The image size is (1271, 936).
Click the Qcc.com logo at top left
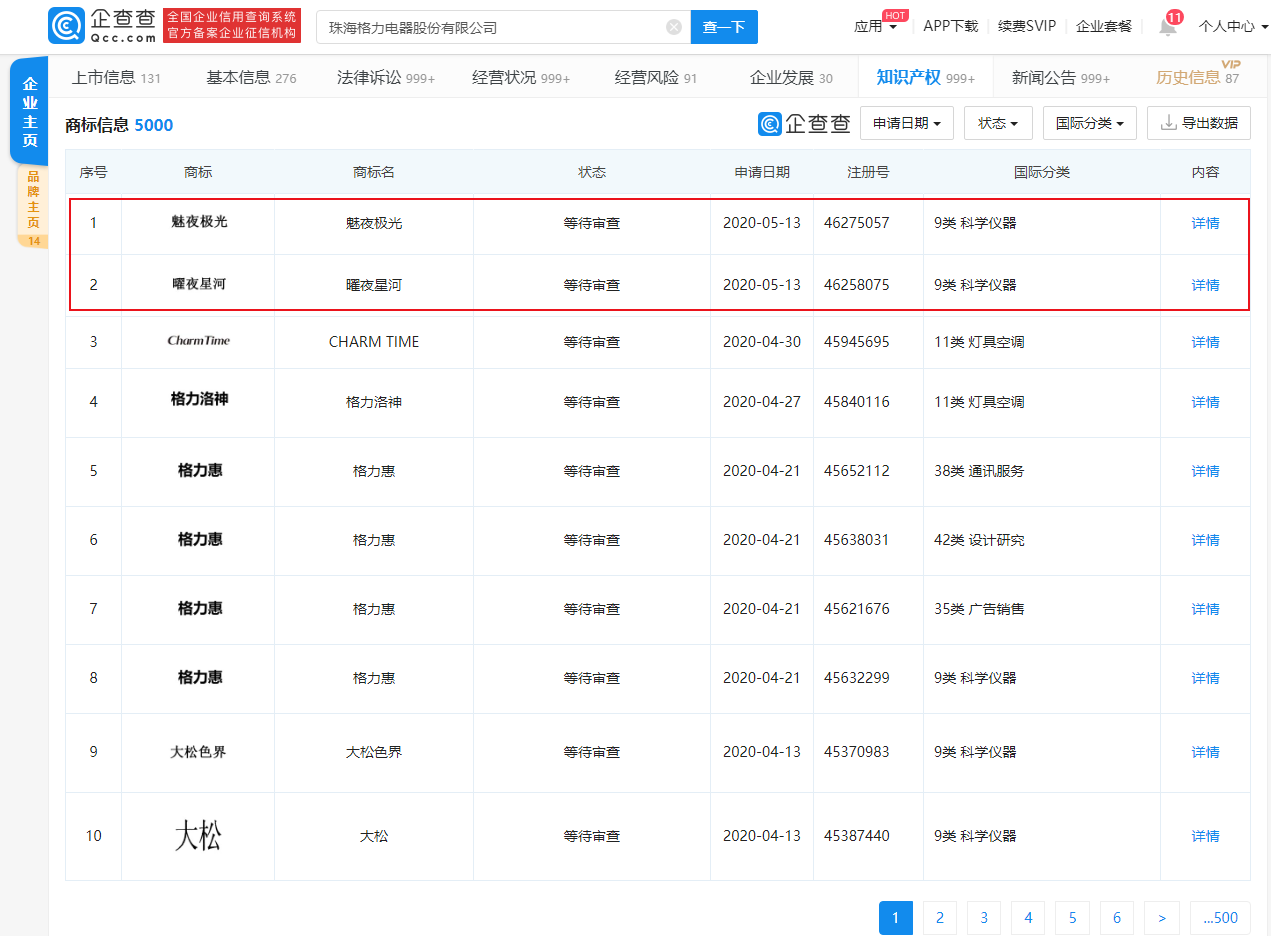coord(103,26)
